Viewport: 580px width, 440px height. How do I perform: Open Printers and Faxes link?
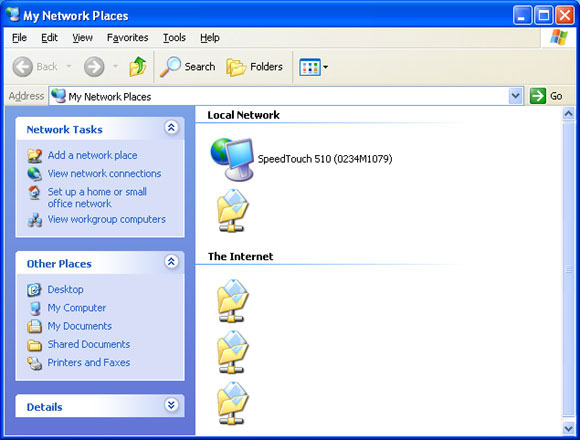click(89, 362)
